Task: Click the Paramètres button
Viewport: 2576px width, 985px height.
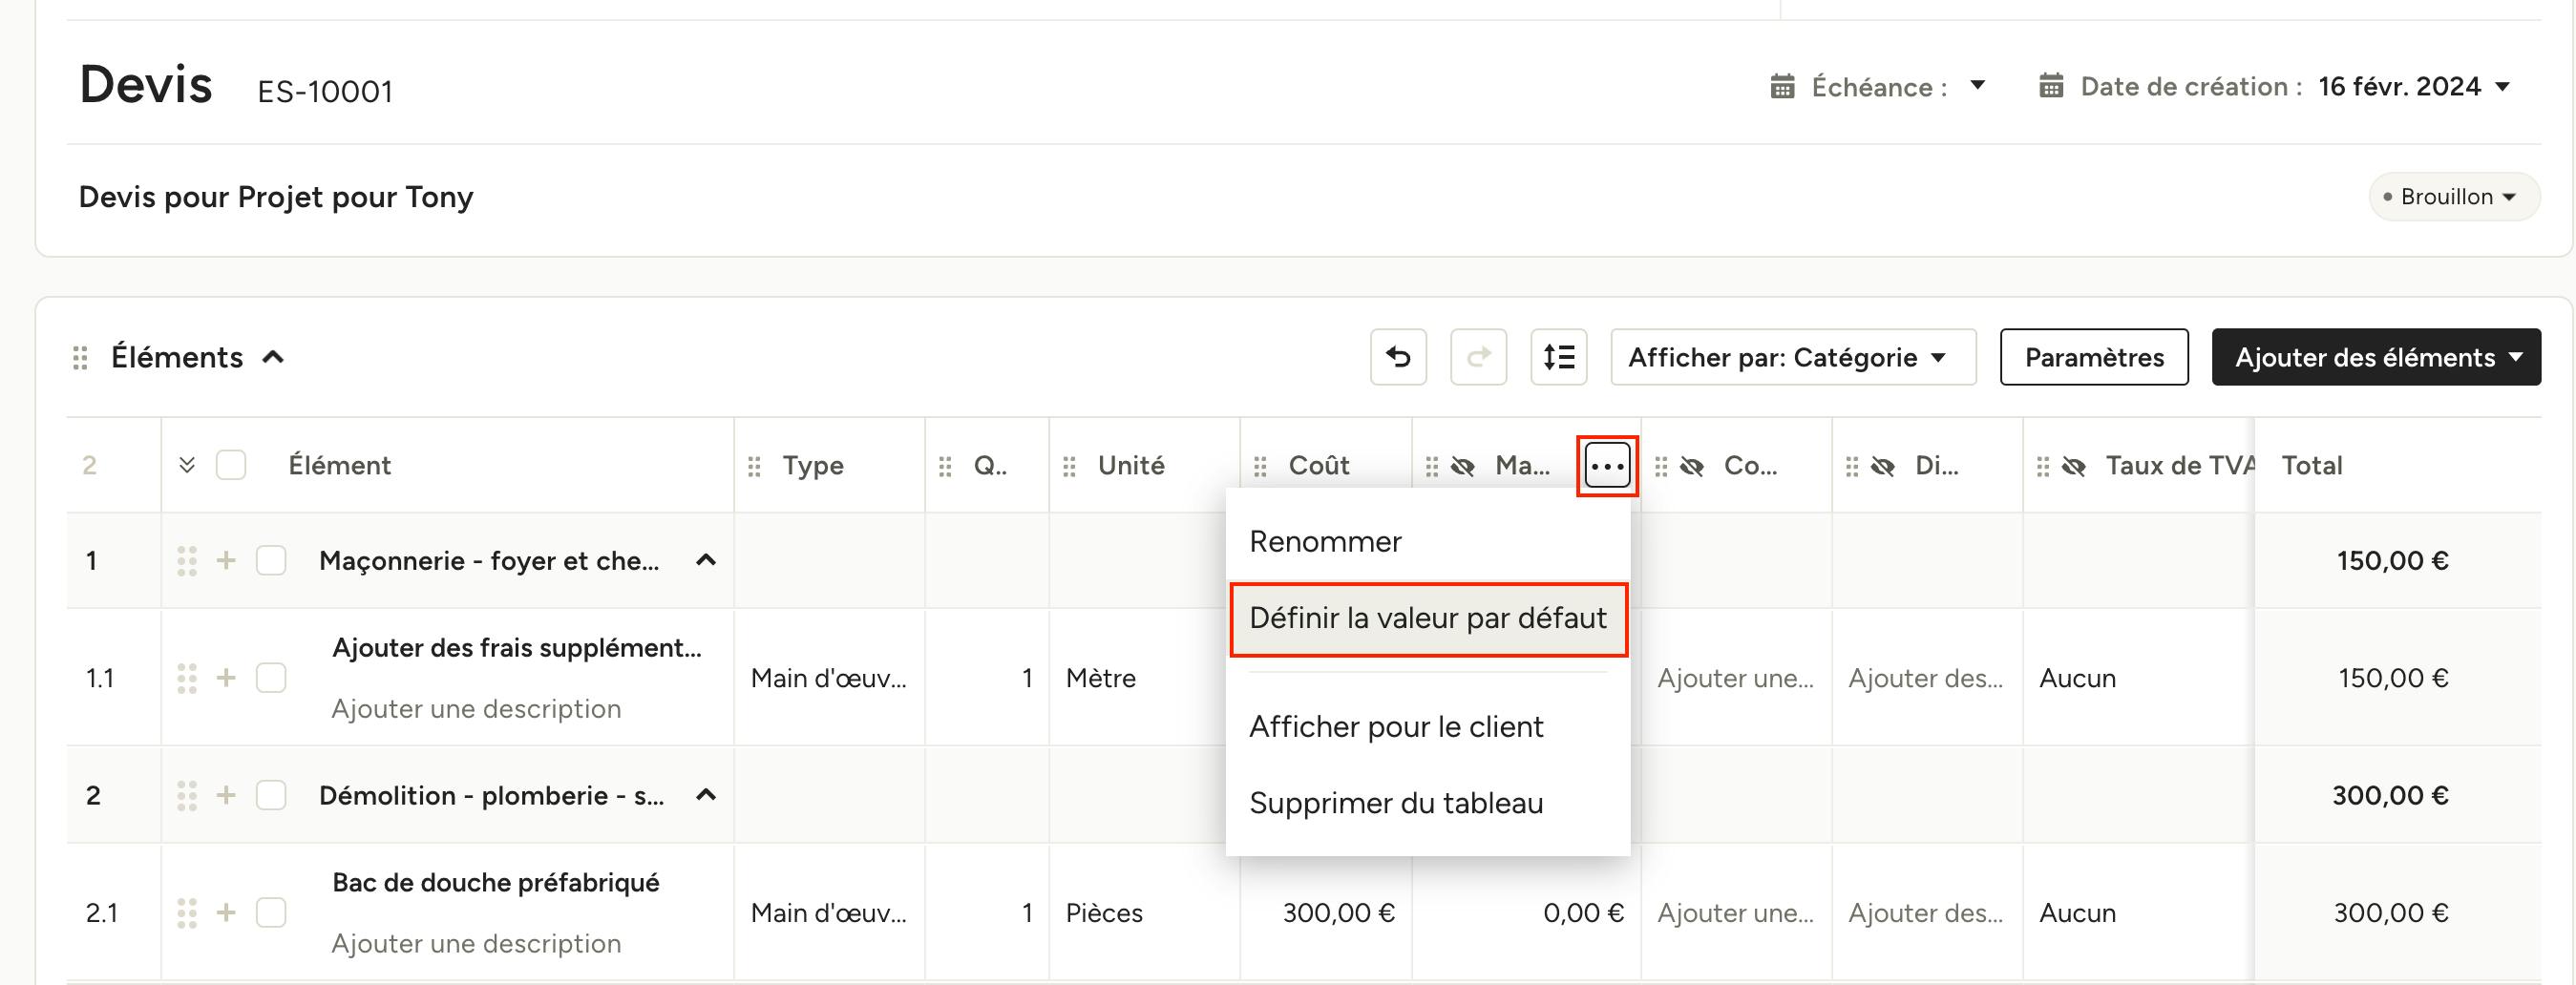Action: coord(2094,357)
